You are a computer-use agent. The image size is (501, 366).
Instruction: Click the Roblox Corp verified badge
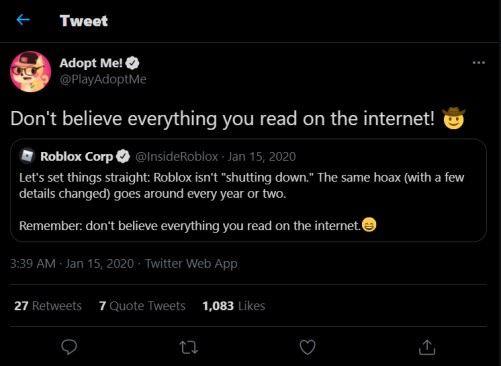pyautogui.click(x=123, y=156)
